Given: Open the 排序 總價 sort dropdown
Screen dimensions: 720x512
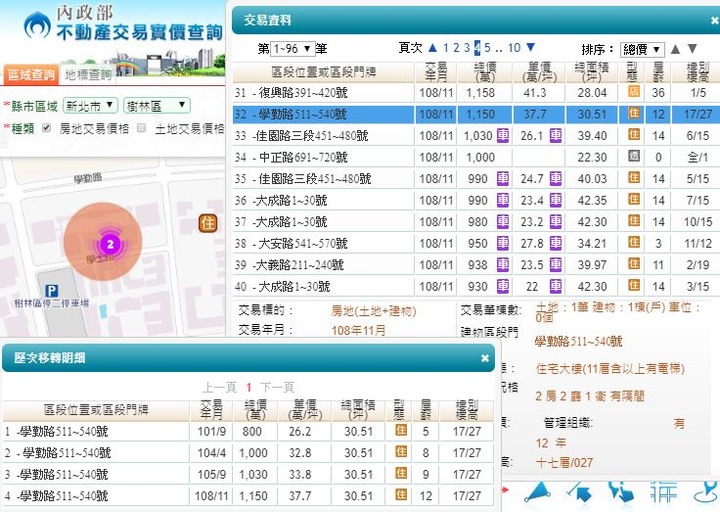Looking at the screenshot, I should pyautogui.click(x=642, y=49).
